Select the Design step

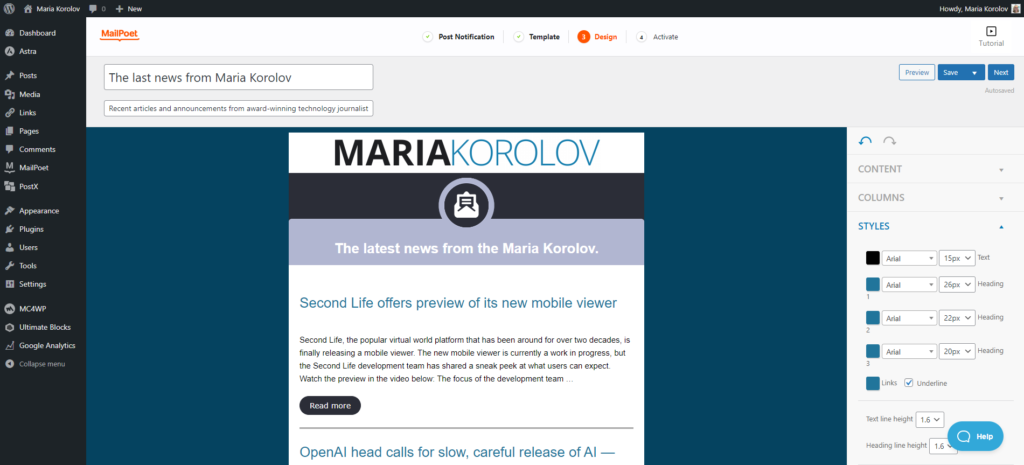(x=597, y=37)
